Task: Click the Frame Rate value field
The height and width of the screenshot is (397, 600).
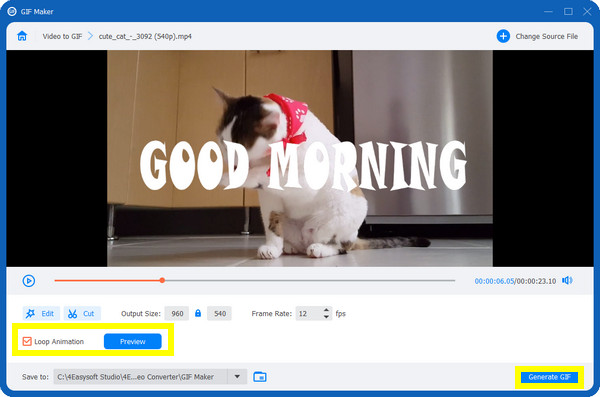Action: pyautogui.click(x=309, y=314)
